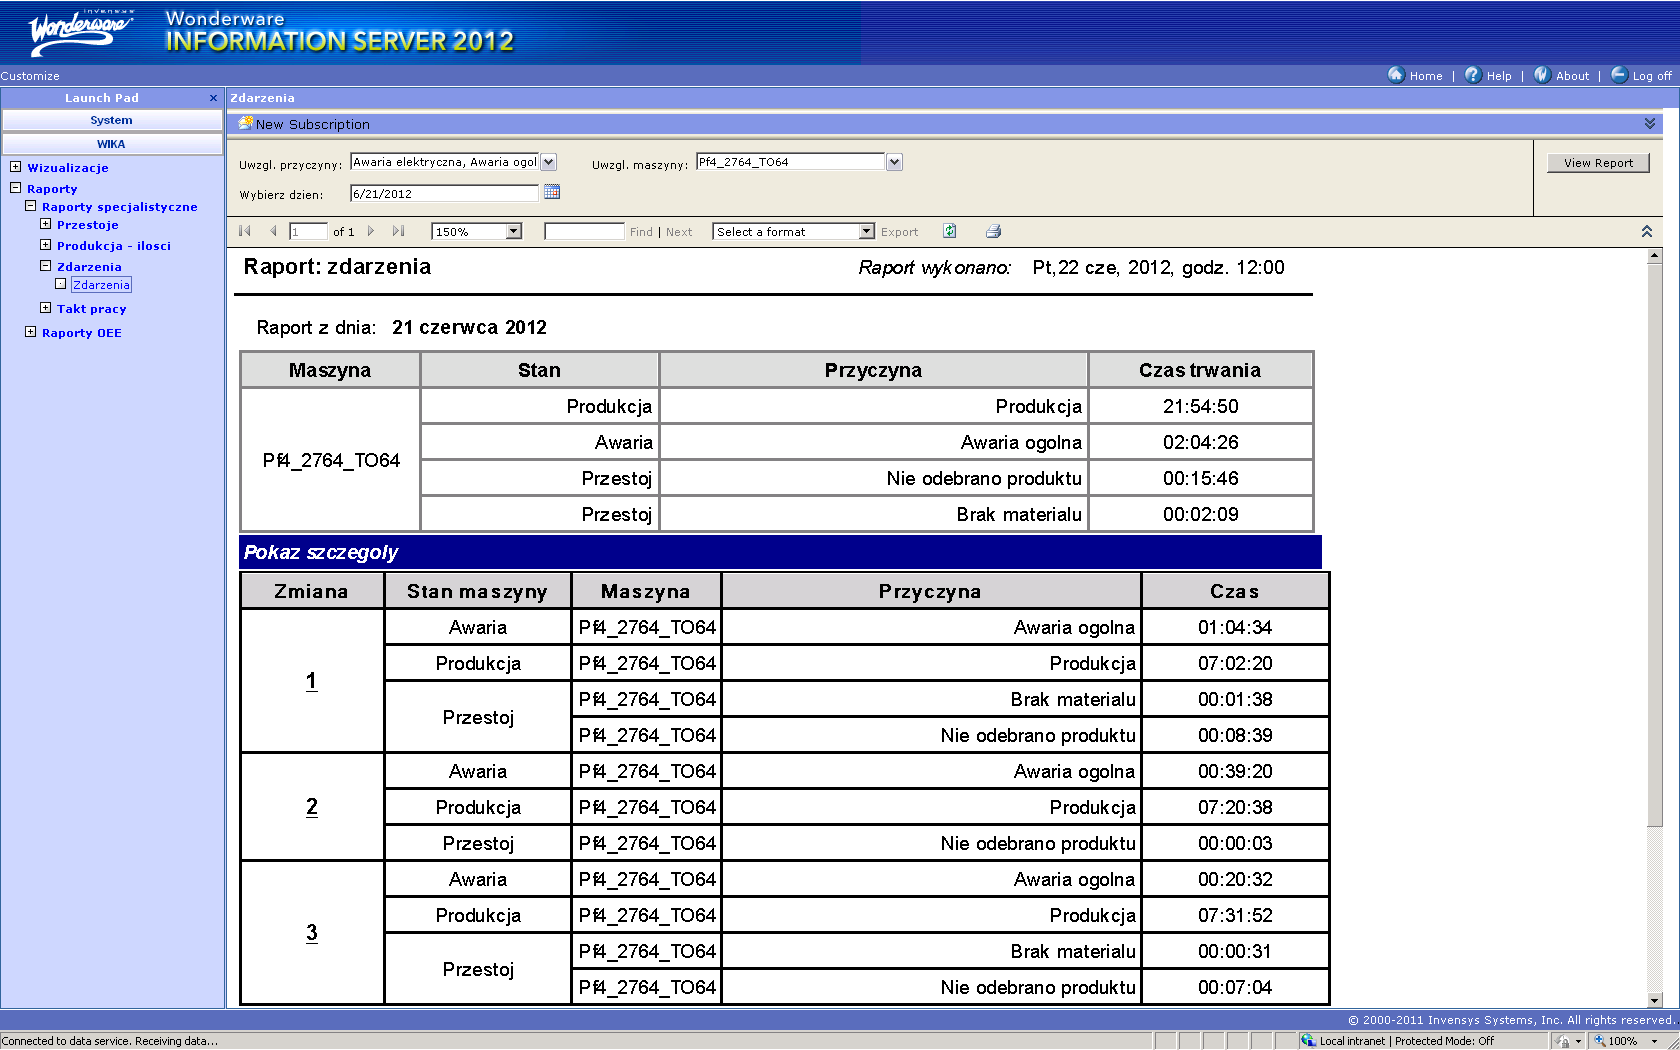
Task: Click Log off link text
Action: point(1652,76)
